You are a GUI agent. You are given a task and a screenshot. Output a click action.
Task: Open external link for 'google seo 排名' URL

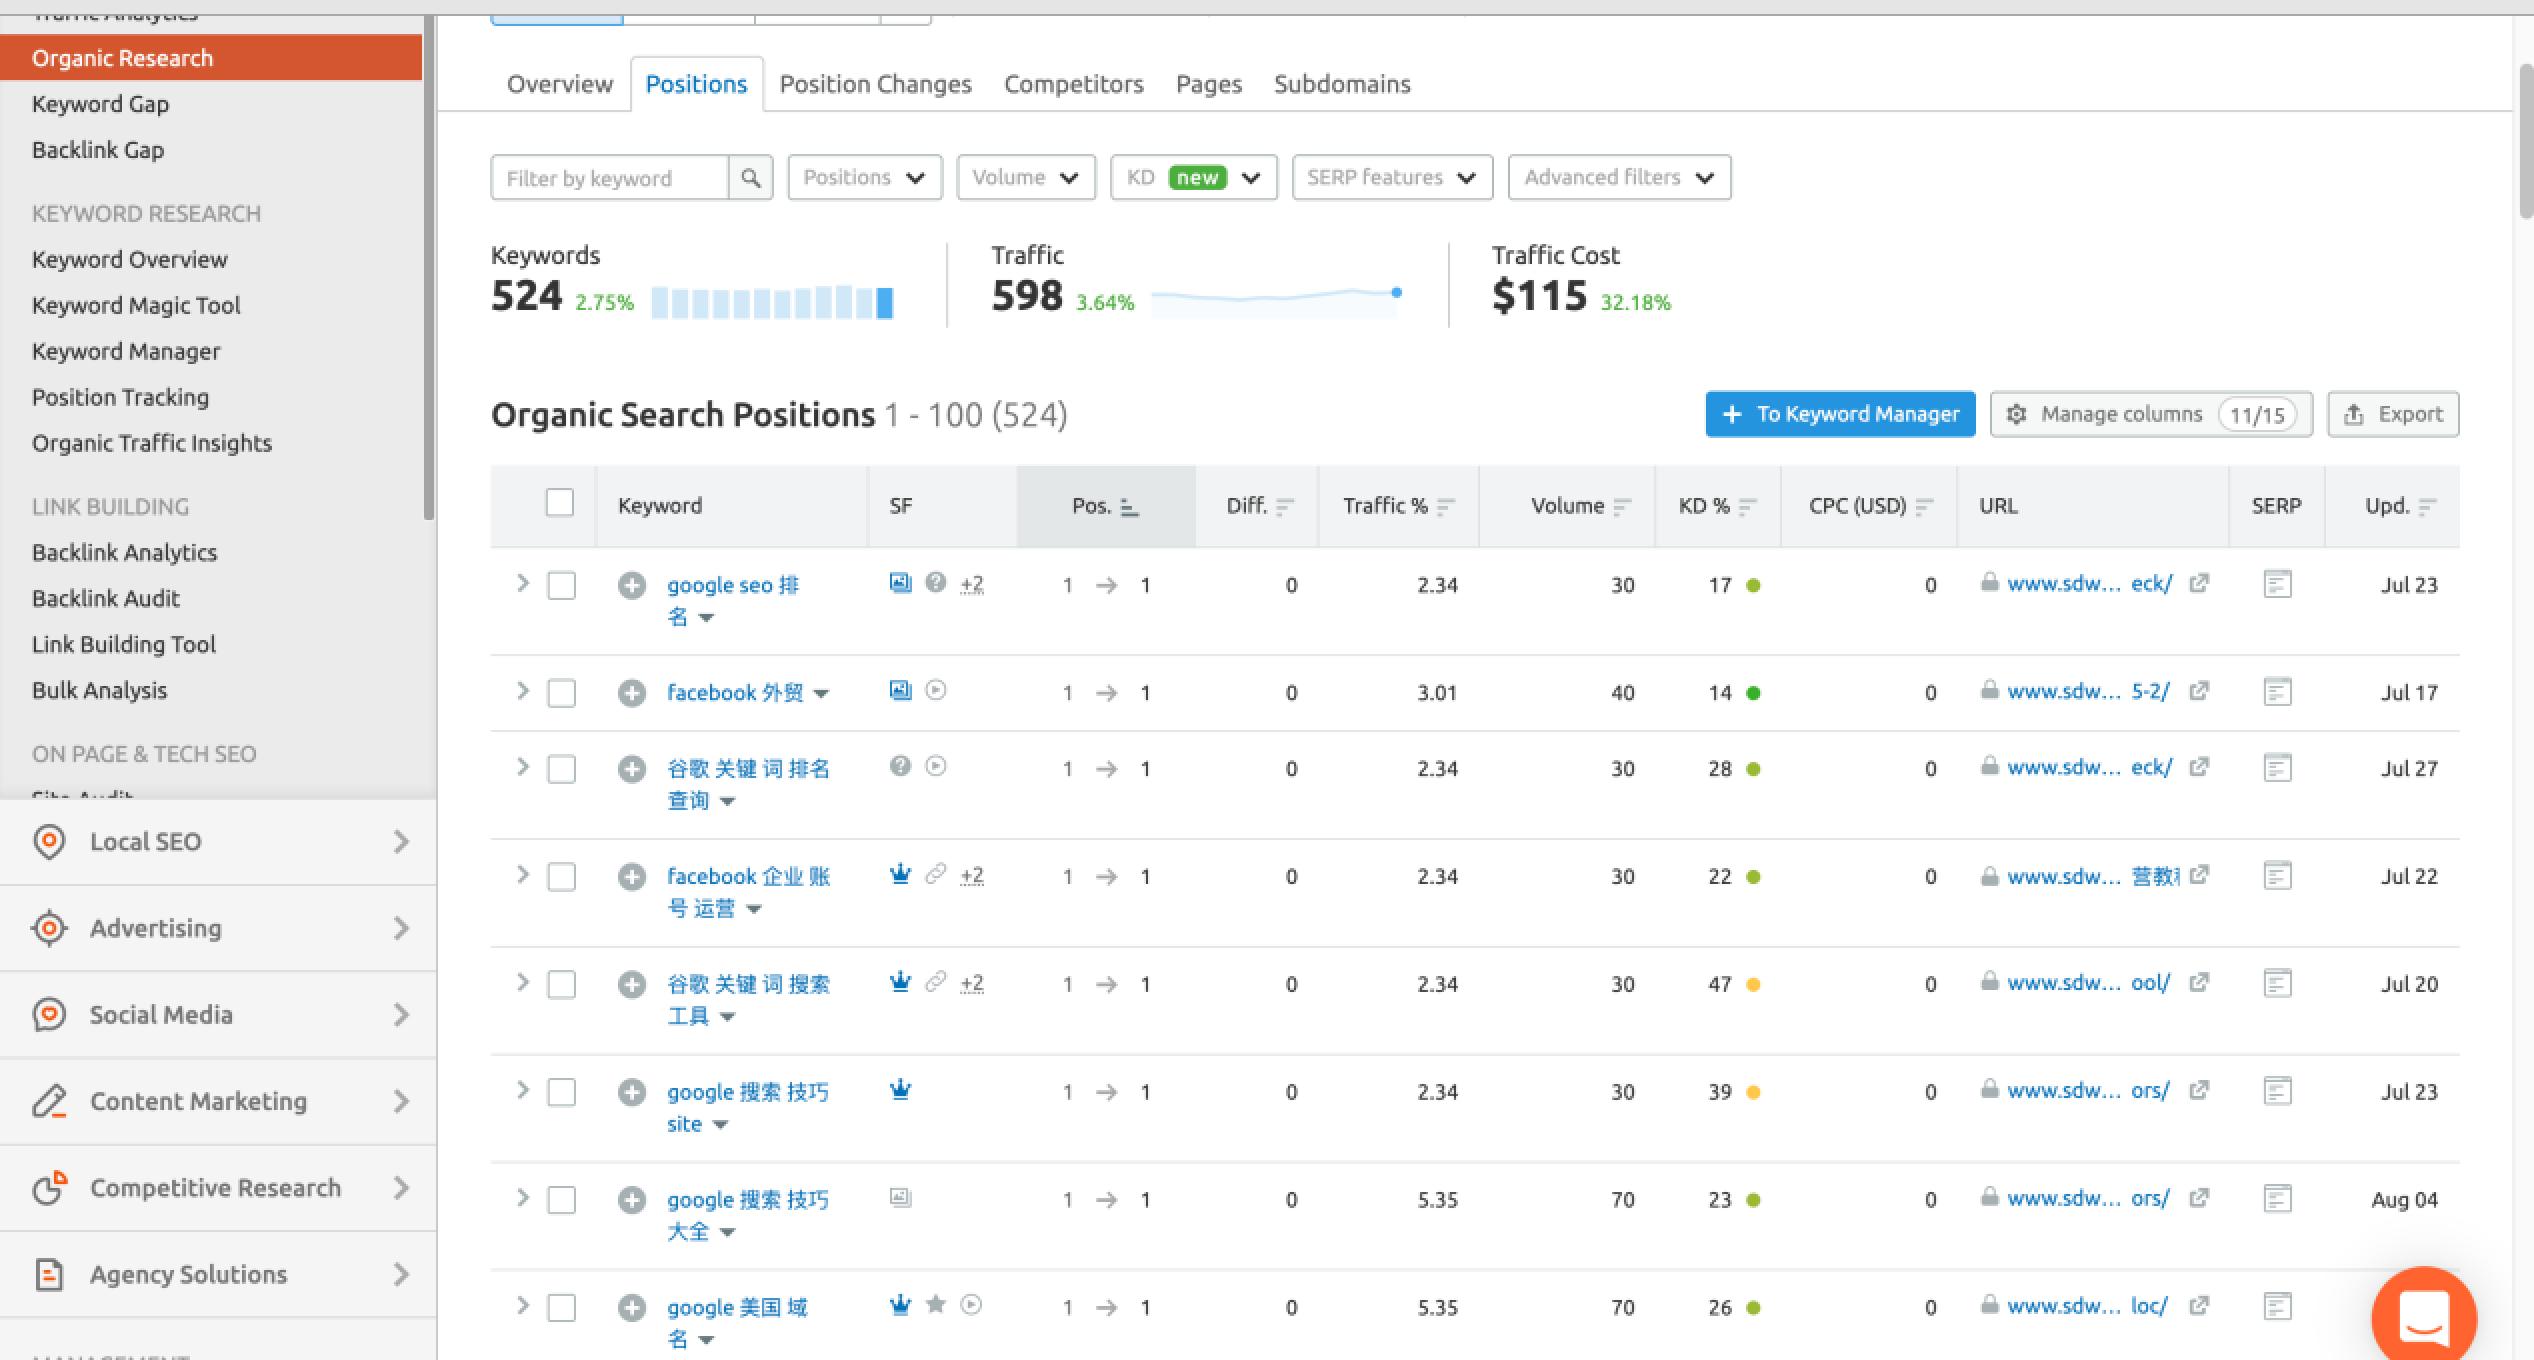(2198, 583)
